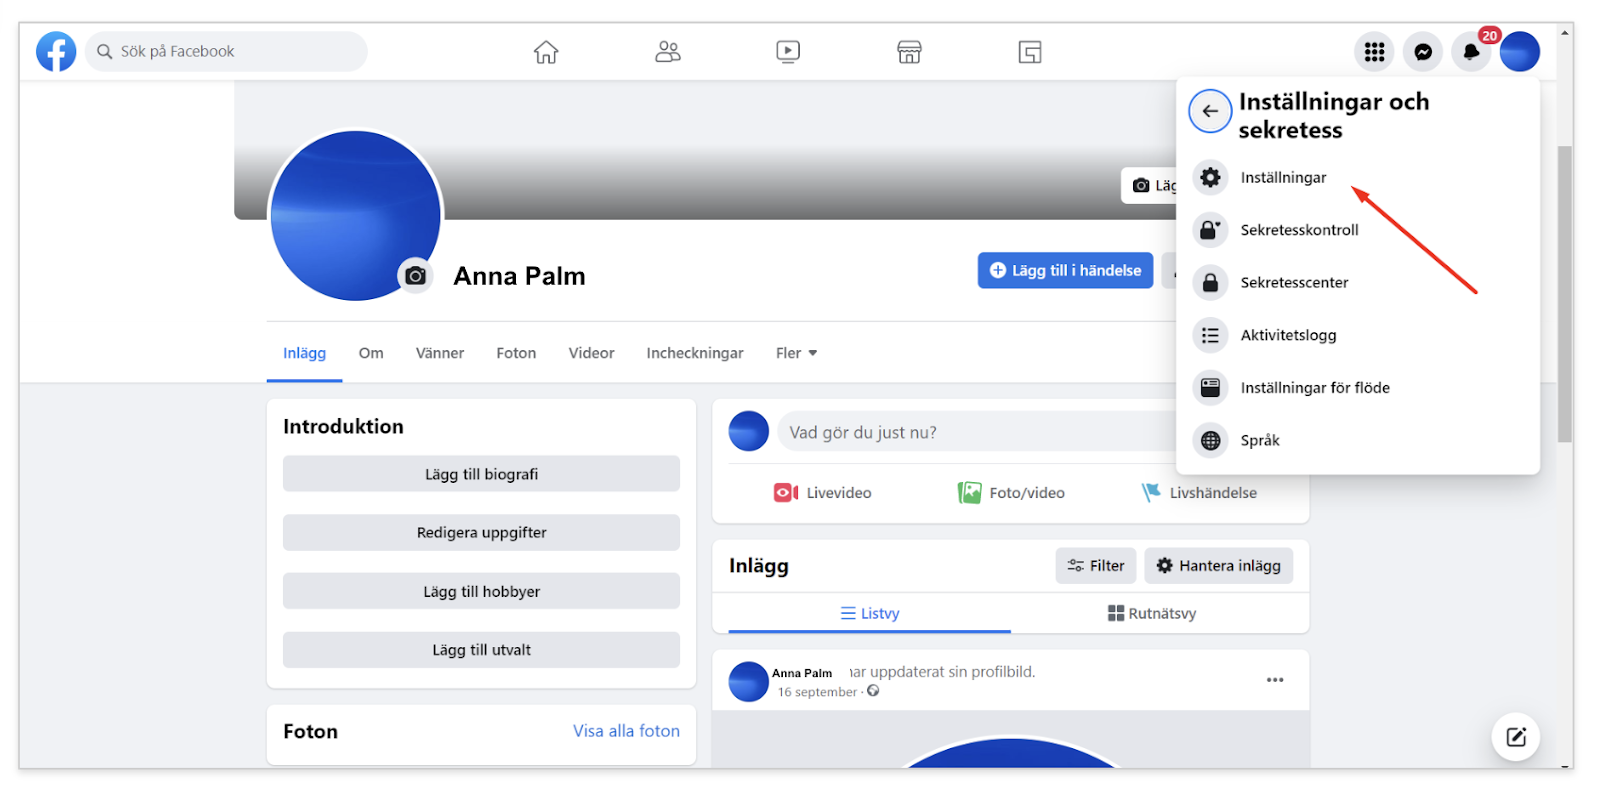The height and width of the screenshot is (798, 1600).
Task: Click the Sök på Facebook search field
Action: pyautogui.click(x=227, y=51)
